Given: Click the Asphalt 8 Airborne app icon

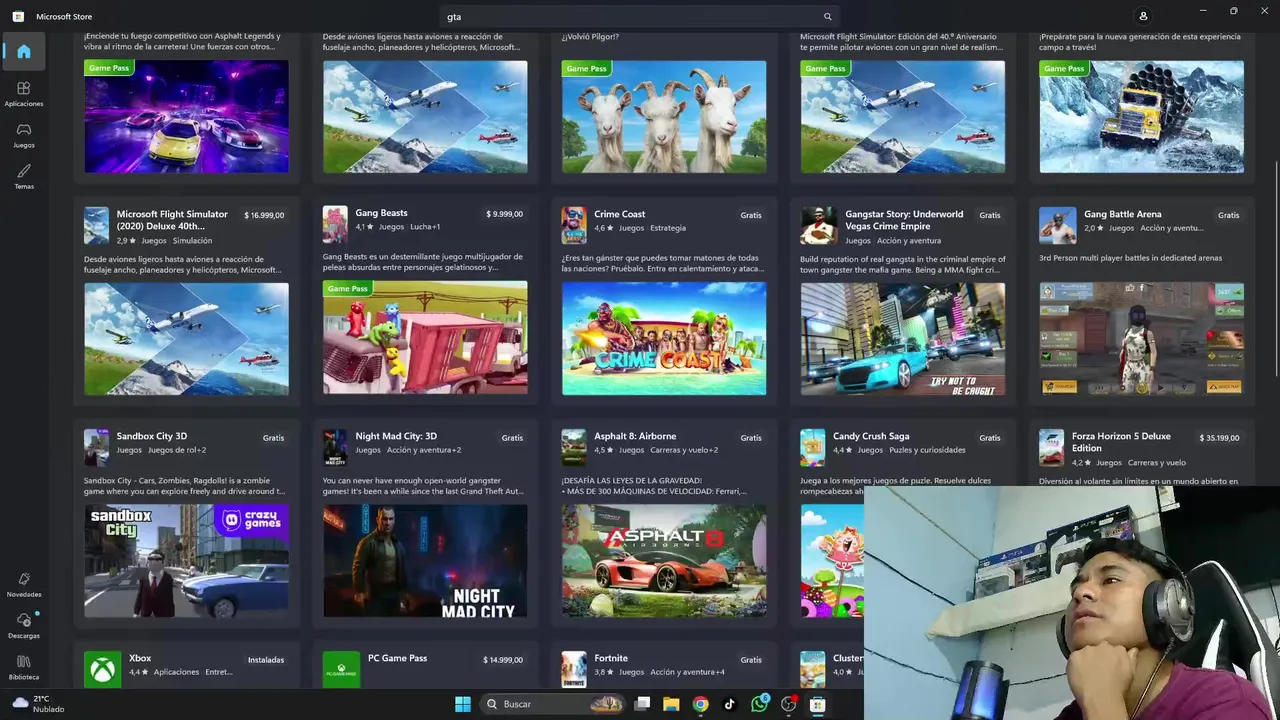Looking at the screenshot, I should 574,447.
